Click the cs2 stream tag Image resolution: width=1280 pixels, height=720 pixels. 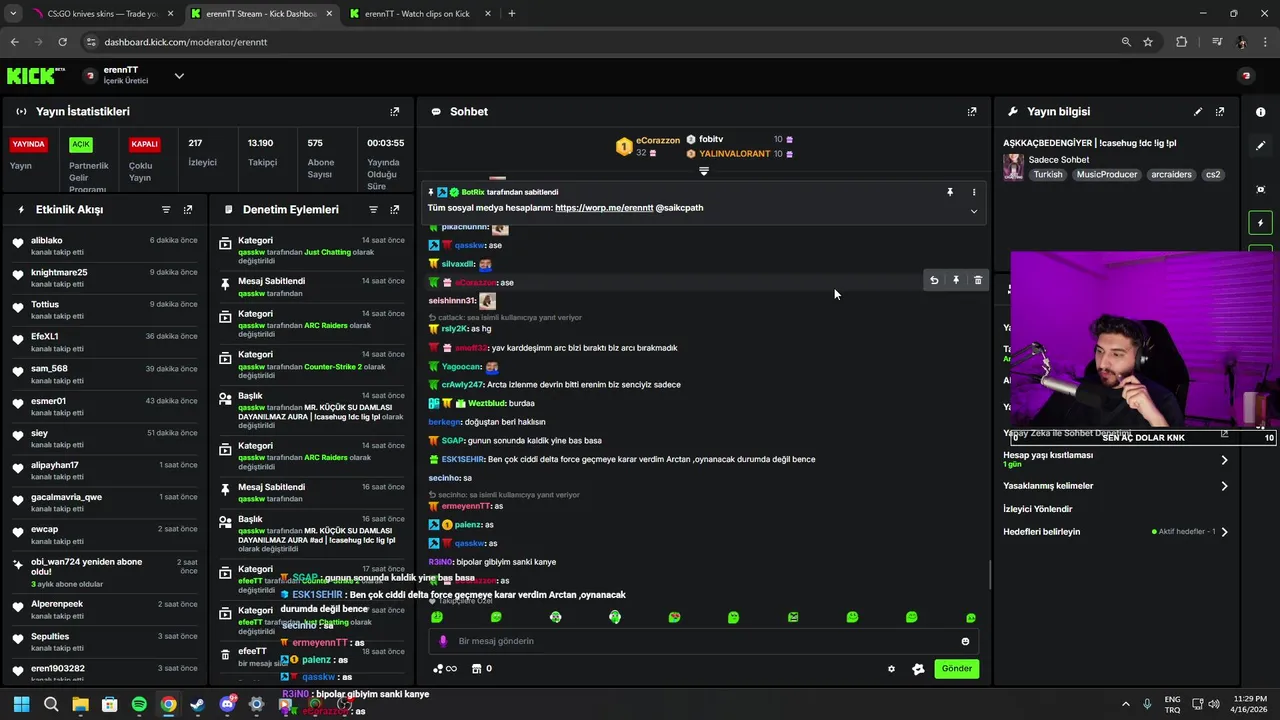click(1213, 175)
